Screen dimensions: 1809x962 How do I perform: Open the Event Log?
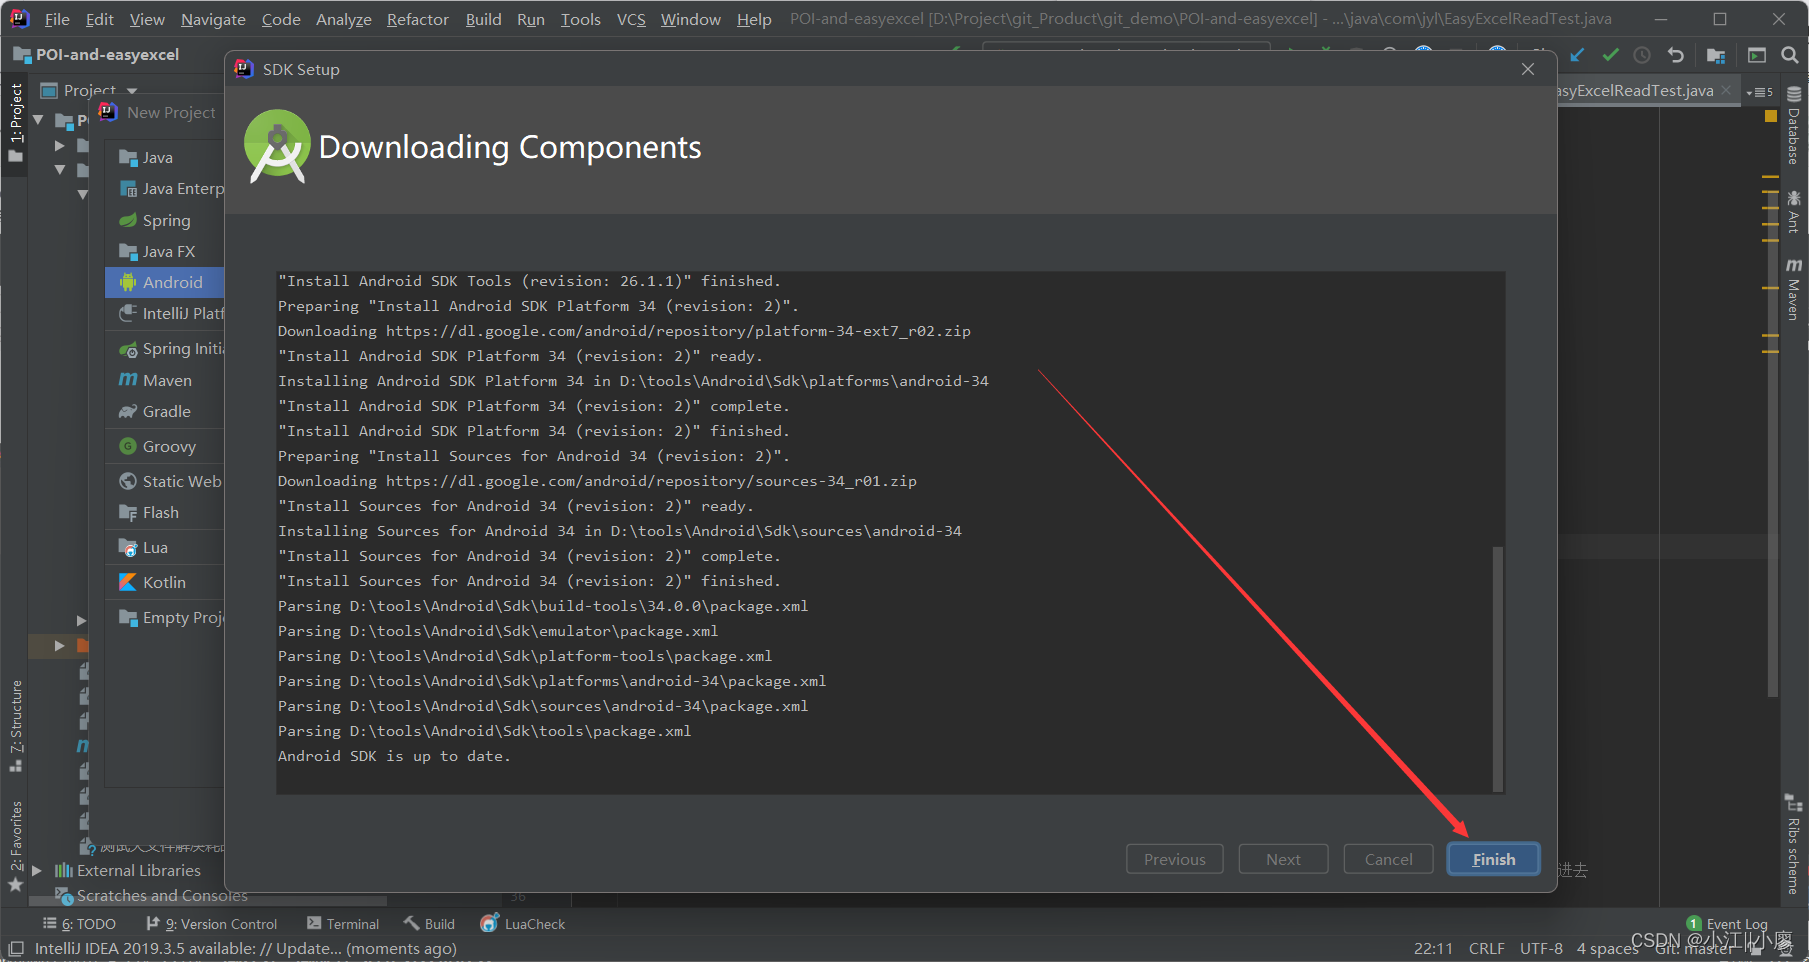1727,924
